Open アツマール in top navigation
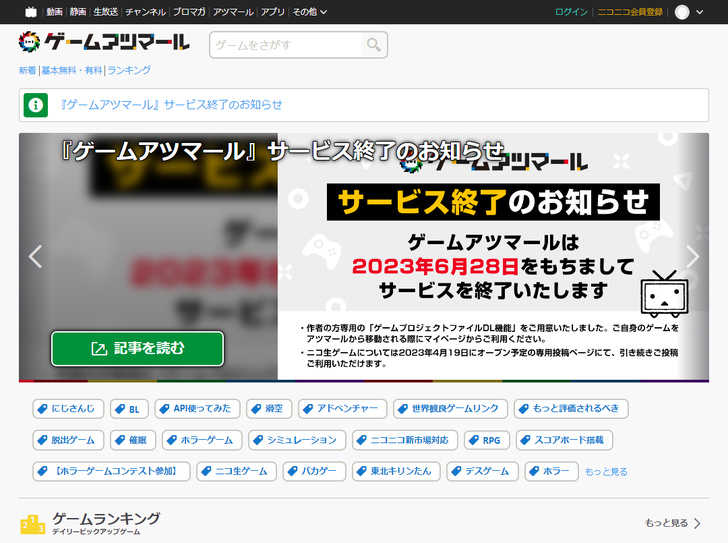This screenshot has width=728, height=543. 233,12
